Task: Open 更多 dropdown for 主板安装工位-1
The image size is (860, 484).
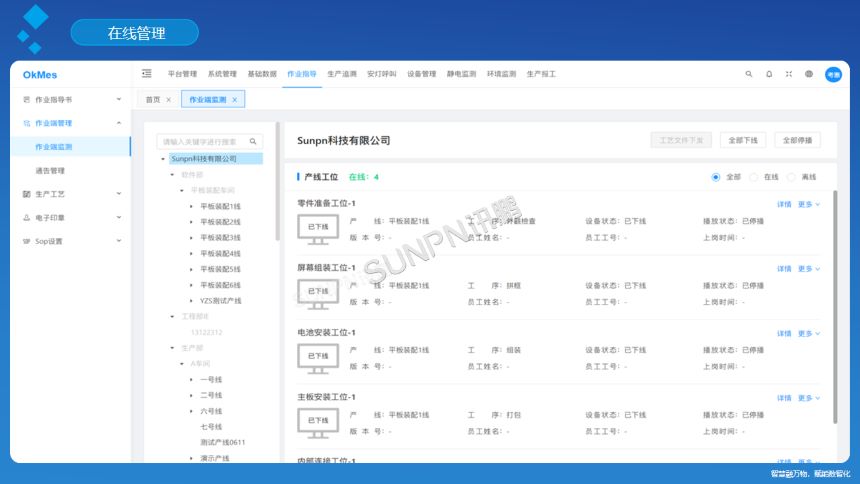Action: coord(809,398)
